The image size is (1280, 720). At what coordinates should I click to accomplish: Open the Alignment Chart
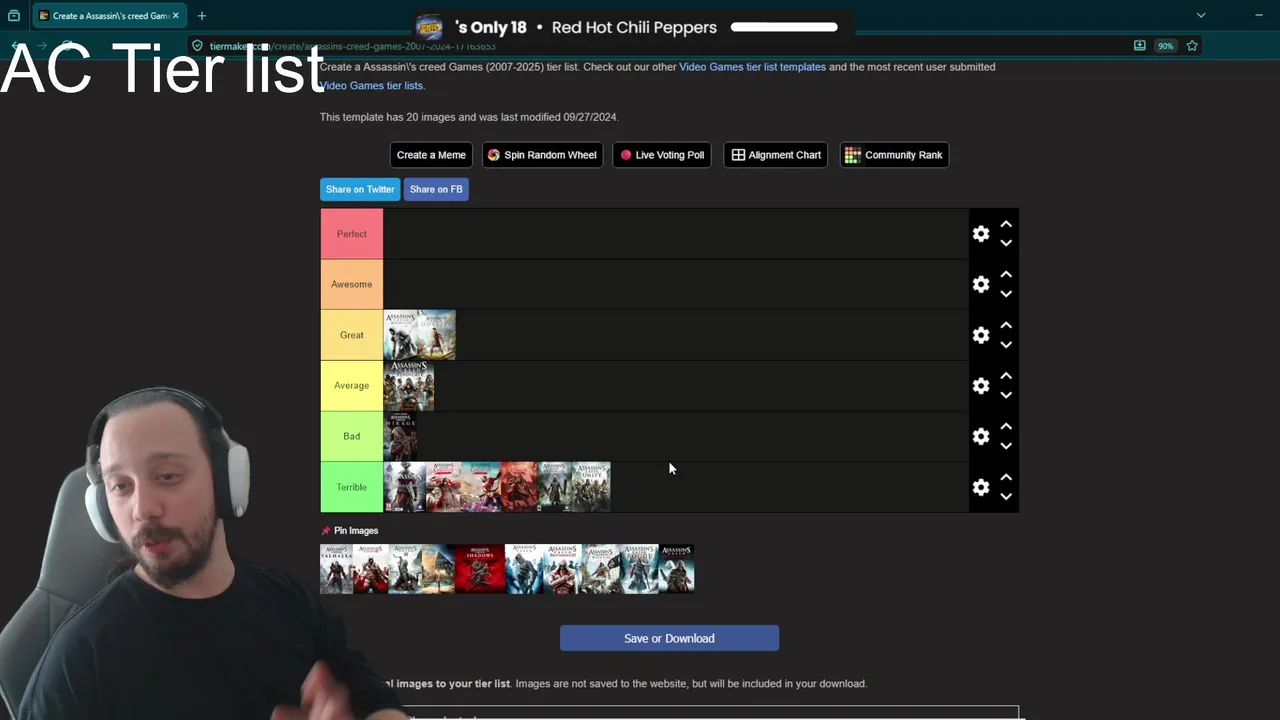(x=776, y=155)
